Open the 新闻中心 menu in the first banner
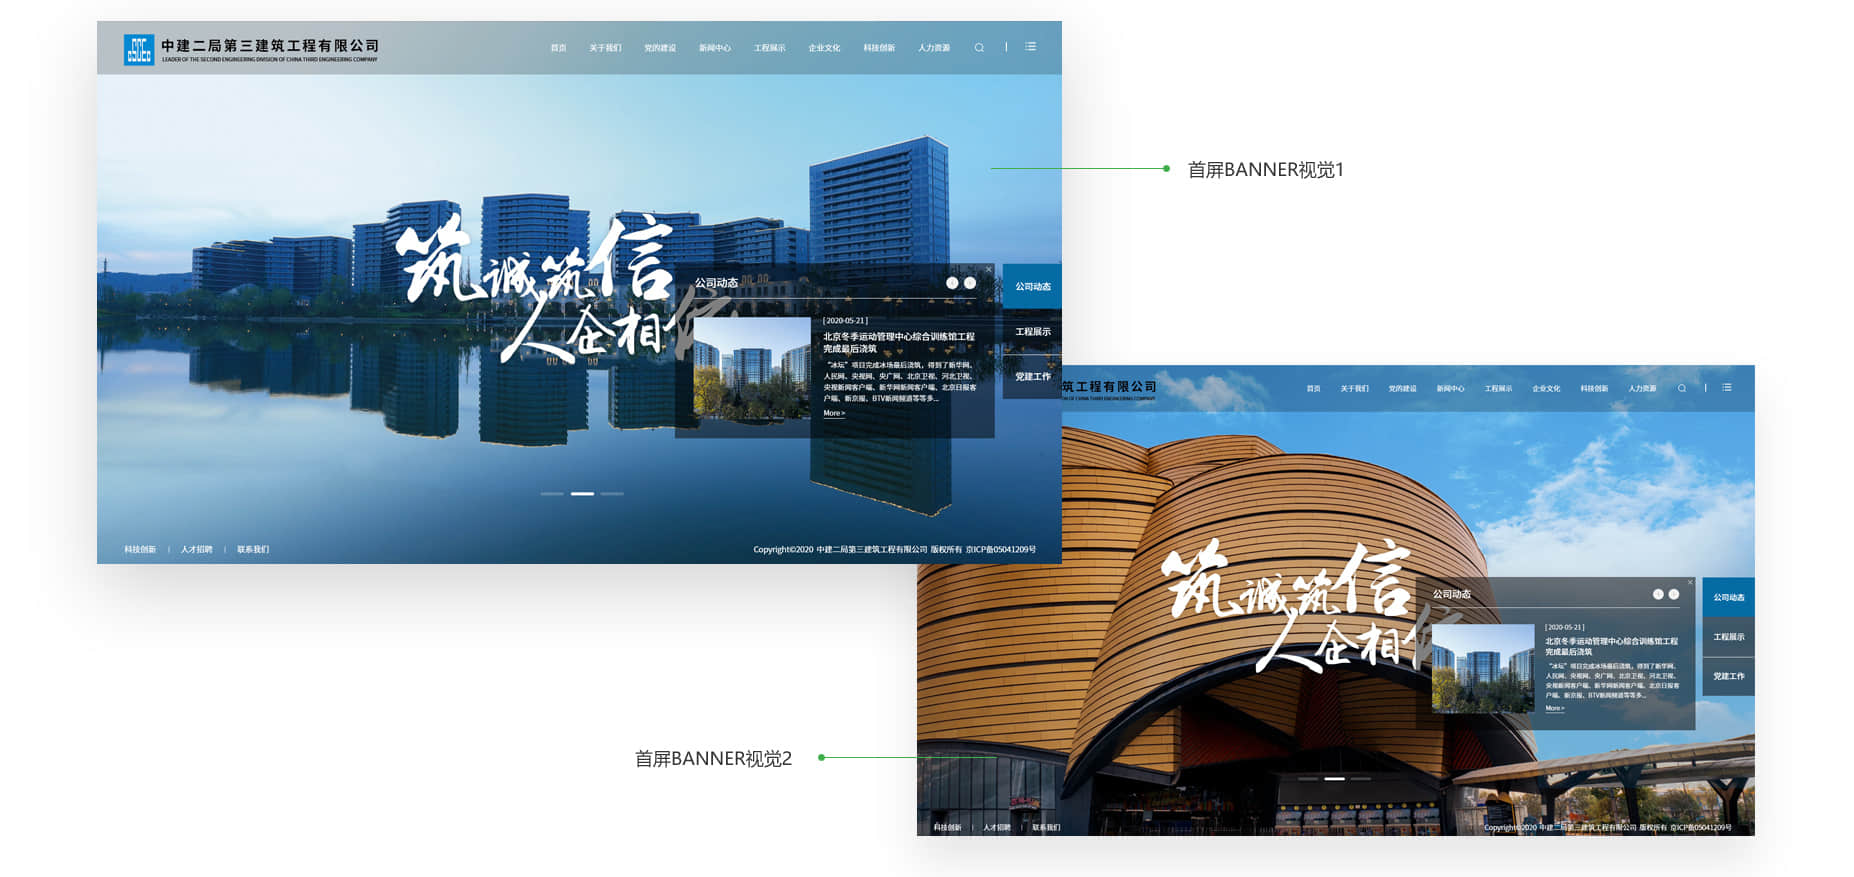Viewport: 1854px width, 877px height. tap(714, 48)
